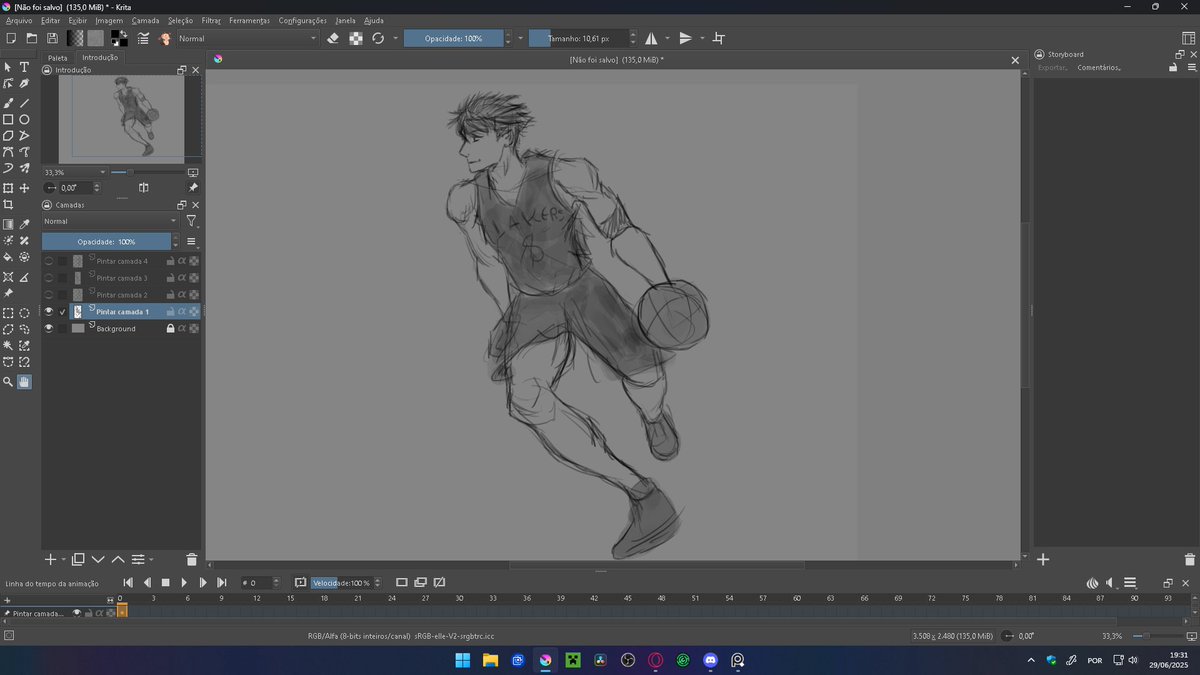This screenshot has height=675, width=1200.
Task: Toggle the Eraser mode in the toolbar
Action: click(333, 38)
